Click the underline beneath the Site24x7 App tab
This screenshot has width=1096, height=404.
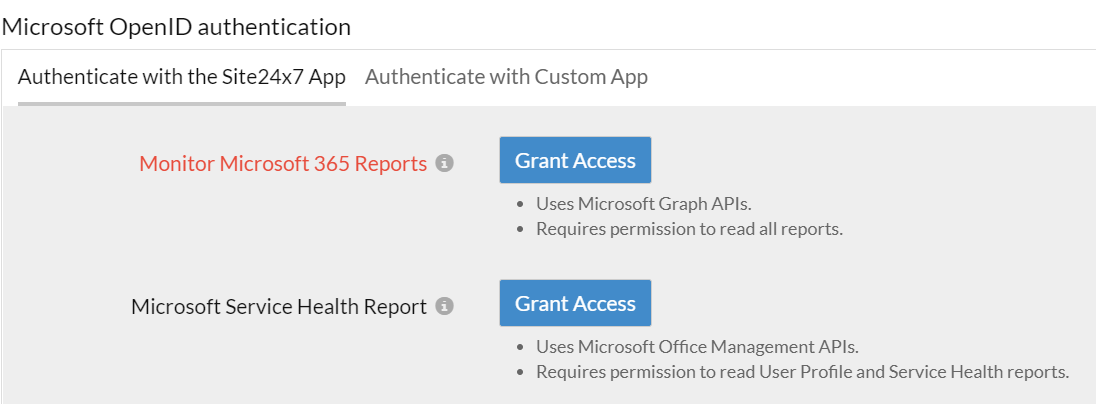[x=182, y=103]
